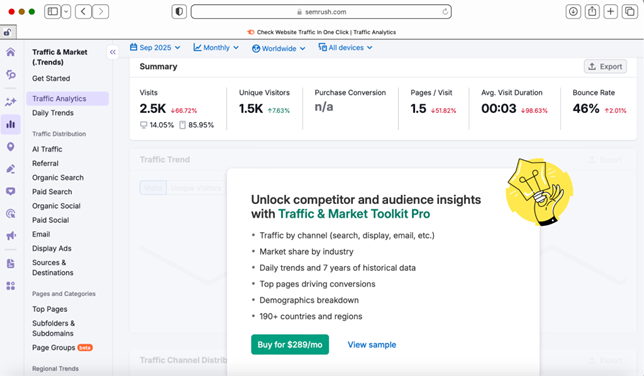Click the Safari share icon
Image resolution: width=644 pixels, height=376 pixels.
coord(592,12)
